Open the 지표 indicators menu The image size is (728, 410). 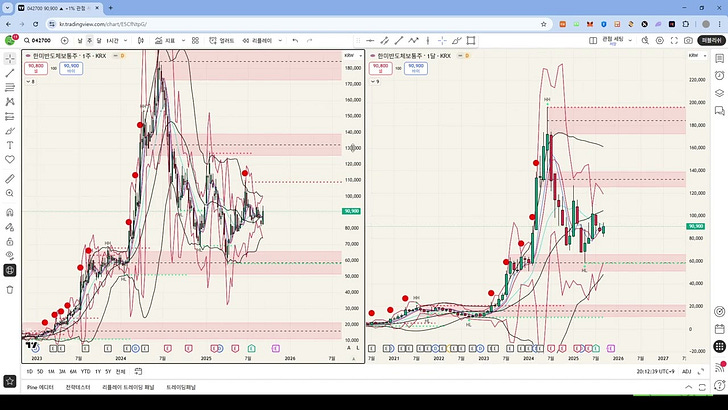165,40
